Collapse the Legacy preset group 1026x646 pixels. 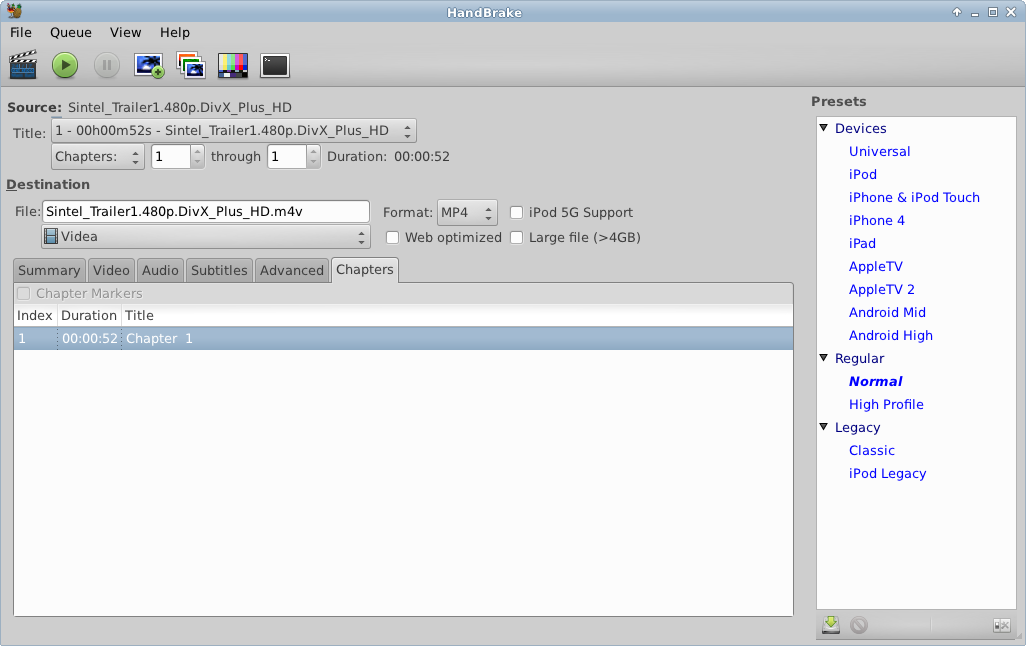coord(824,427)
